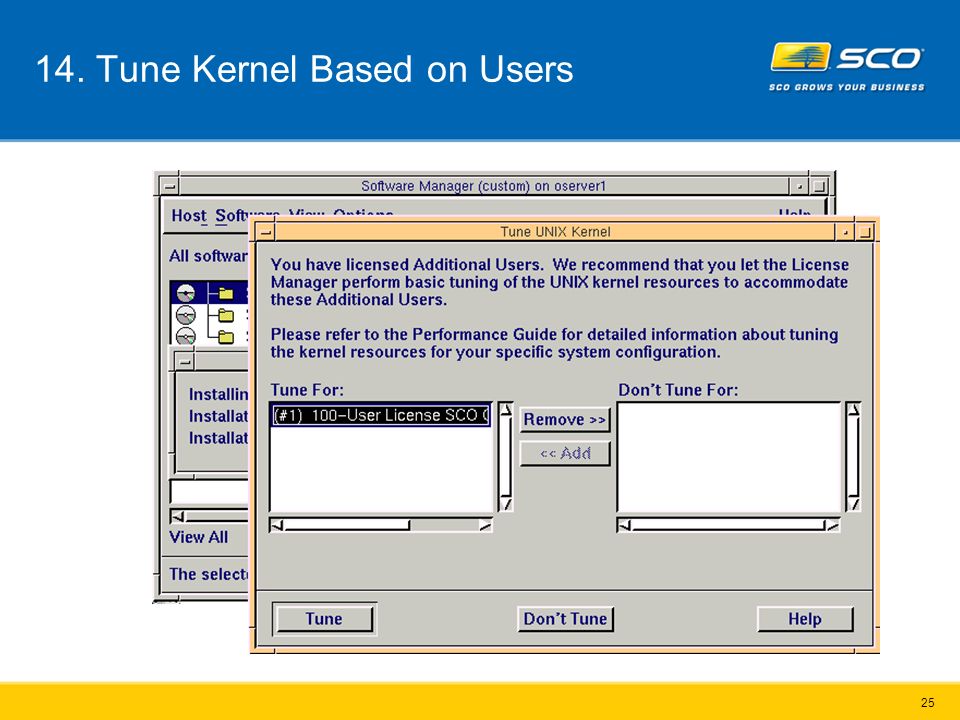The height and width of the screenshot is (720, 960).
Task: Click the Tune For horizontal scrollbar thumb
Action: pyautogui.click(x=347, y=525)
